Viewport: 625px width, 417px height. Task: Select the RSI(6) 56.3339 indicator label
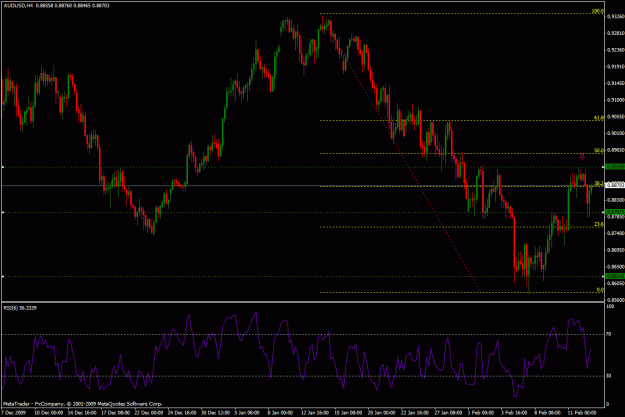click(x=20, y=308)
